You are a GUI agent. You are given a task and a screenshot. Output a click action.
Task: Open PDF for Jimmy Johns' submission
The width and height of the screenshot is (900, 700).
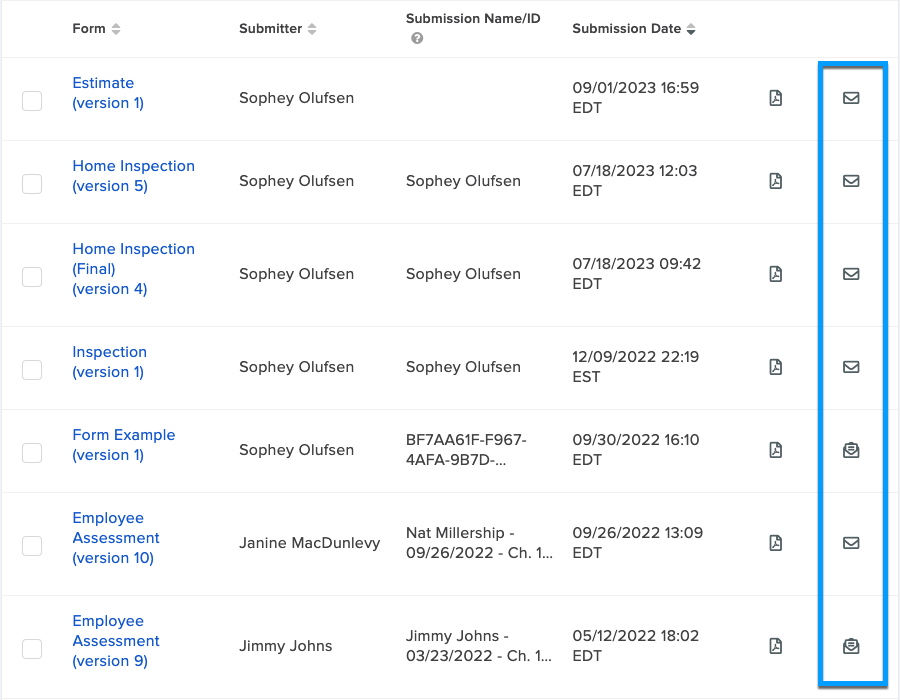(x=775, y=646)
